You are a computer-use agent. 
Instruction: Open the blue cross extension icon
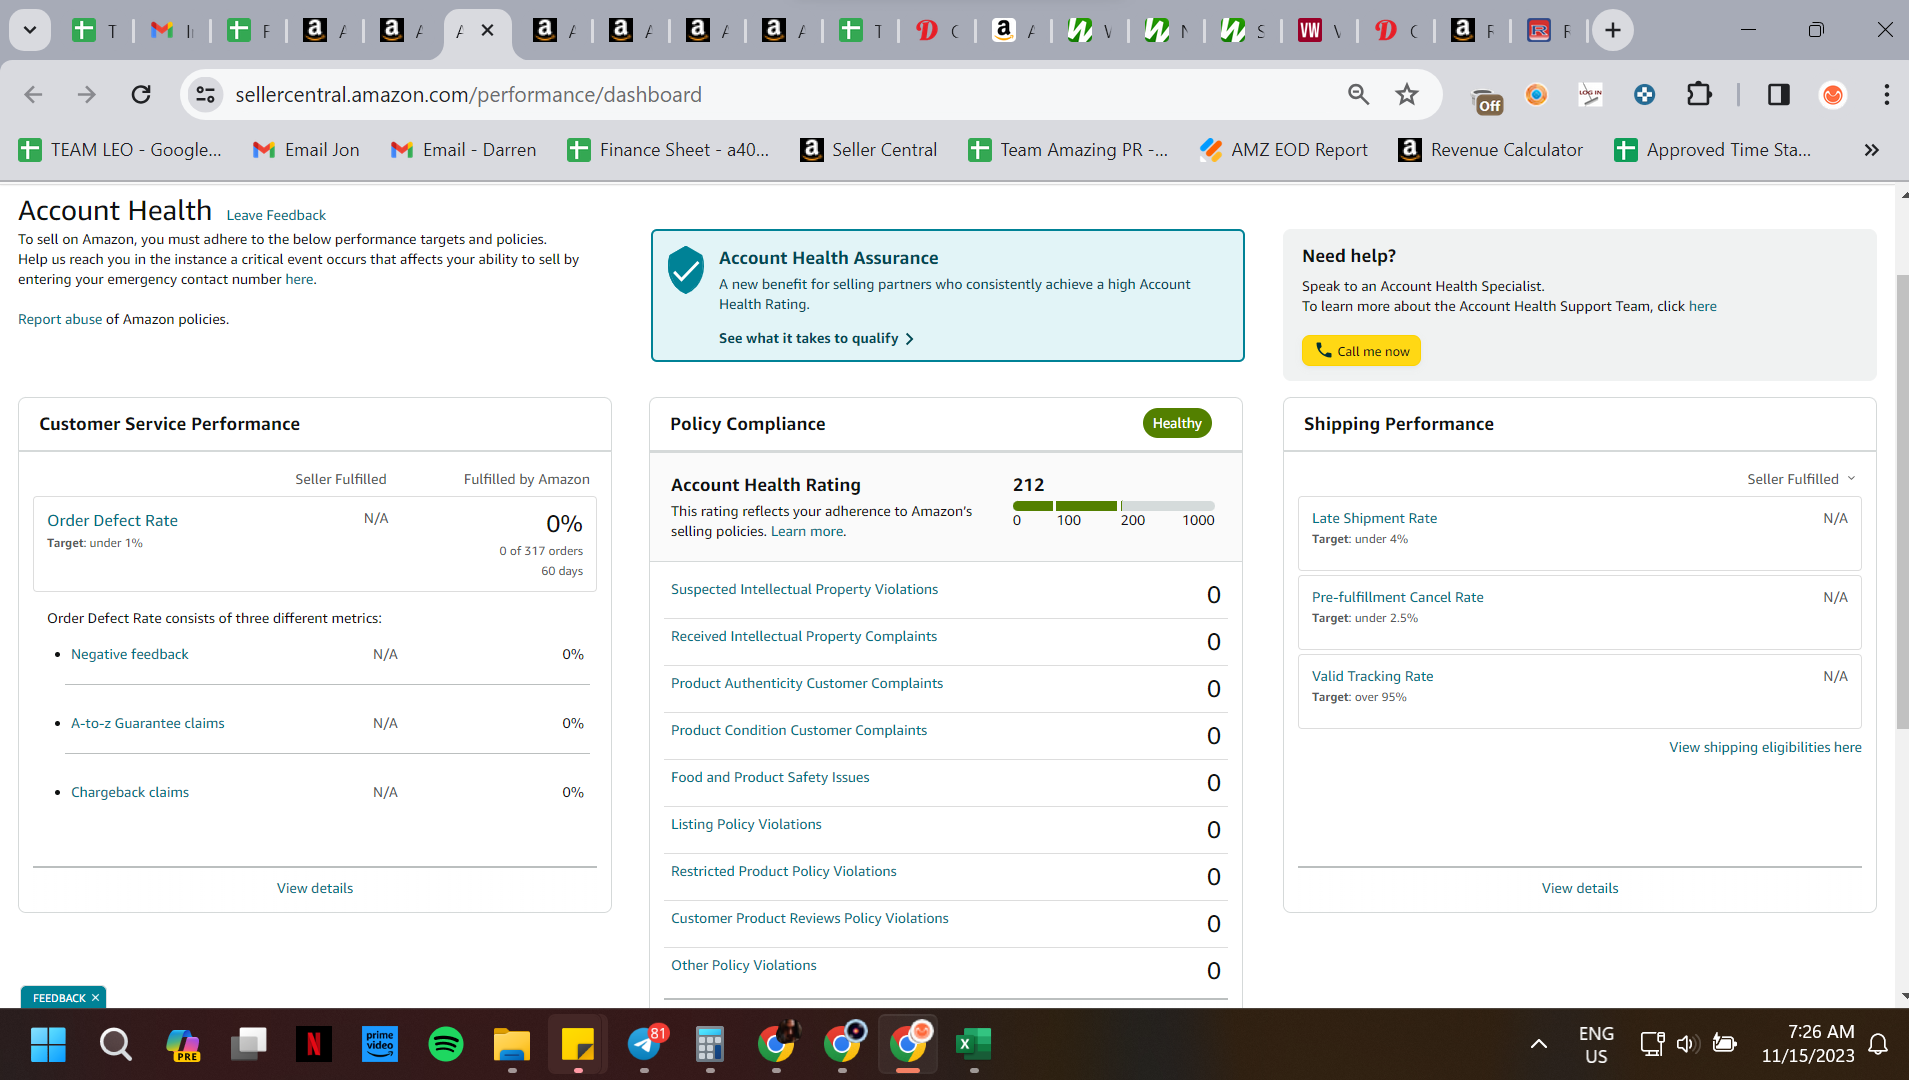[x=1644, y=95]
